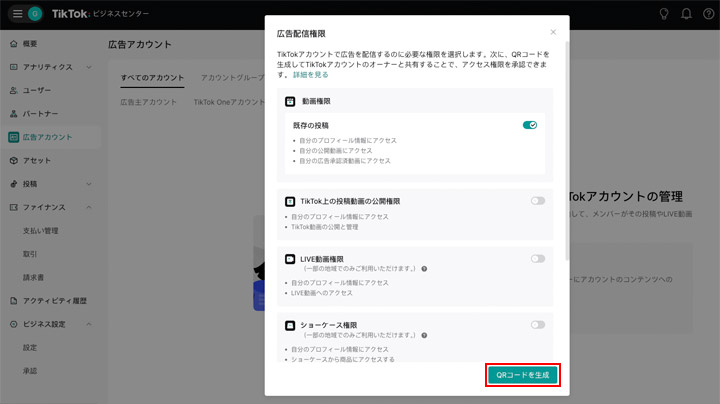Enable the TikTok上の投稿動画の公開権限 toggle

point(538,201)
